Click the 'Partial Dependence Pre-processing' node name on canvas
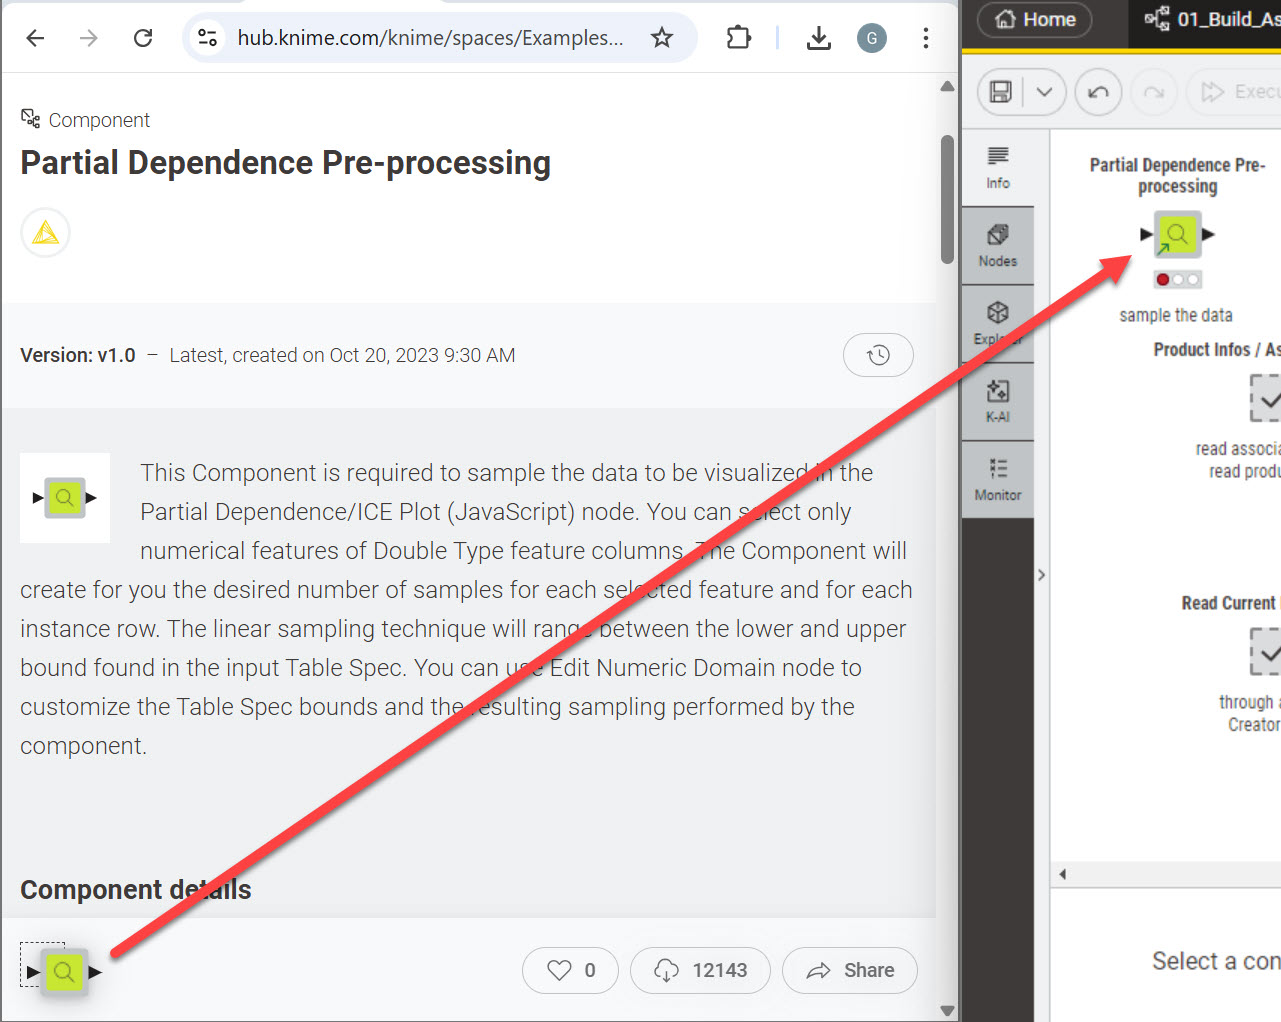This screenshot has height=1022, width=1281. (1178, 176)
